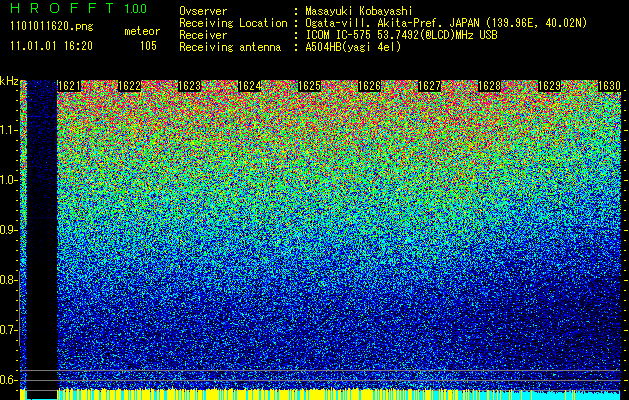Click the name Masayuki Kobayashi
The image size is (629, 400).
click(x=359, y=11)
